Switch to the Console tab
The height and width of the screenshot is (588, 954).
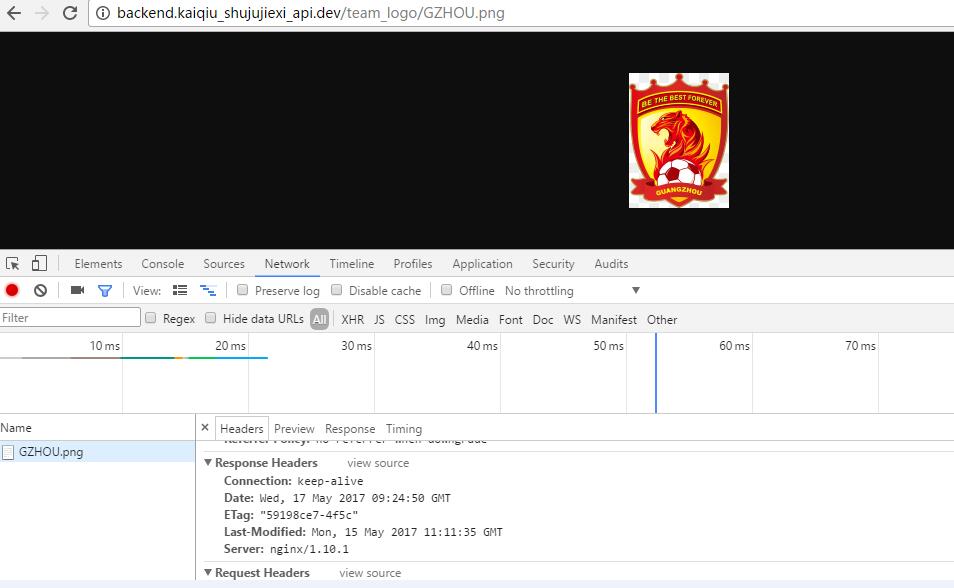162,264
